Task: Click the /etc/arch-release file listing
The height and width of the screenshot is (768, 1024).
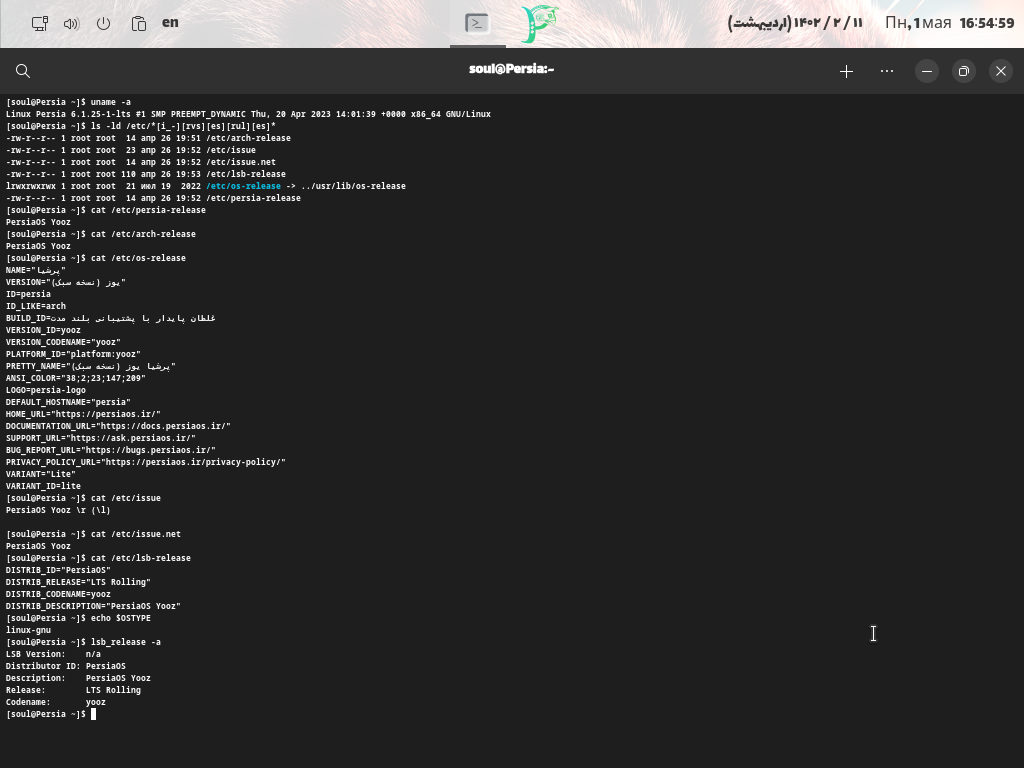Action: [x=148, y=138]
